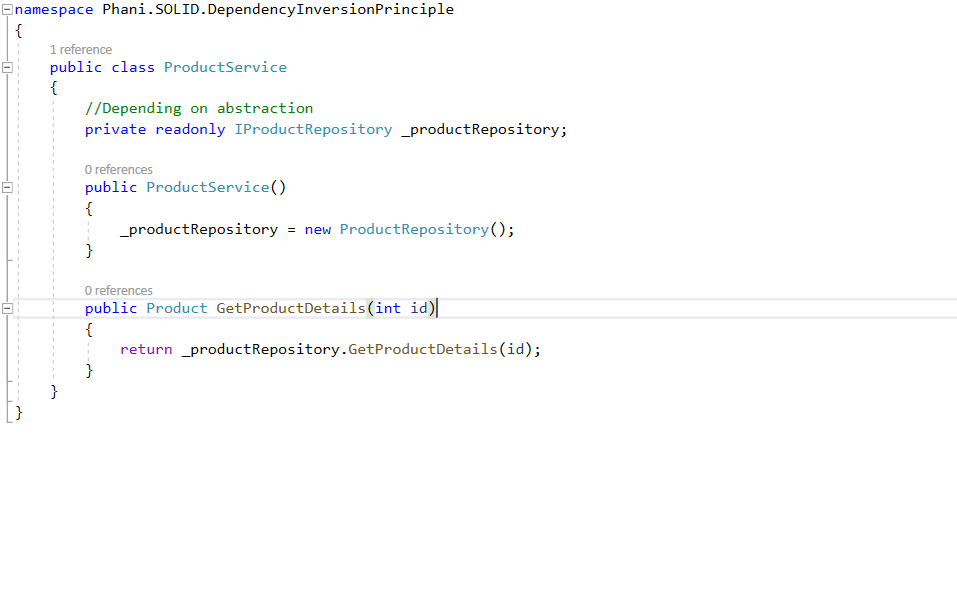The width and height of the screenshot is (957, 610).
Task: Click the "int" parameter type
Action: tap(388, 308)
